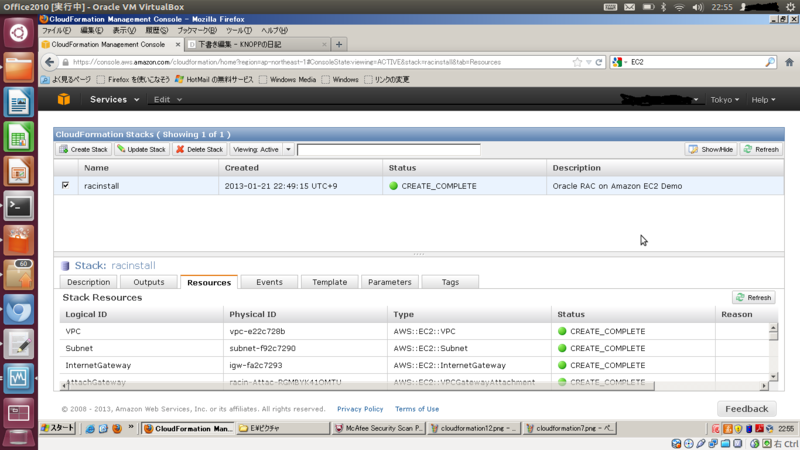
Task: Click search magnifier in search box
Action: (x=770, y=62)
